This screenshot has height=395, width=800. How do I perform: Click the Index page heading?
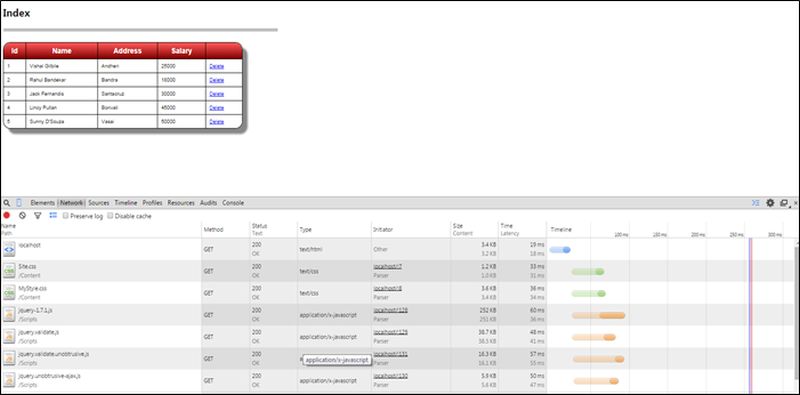[16, 14]
